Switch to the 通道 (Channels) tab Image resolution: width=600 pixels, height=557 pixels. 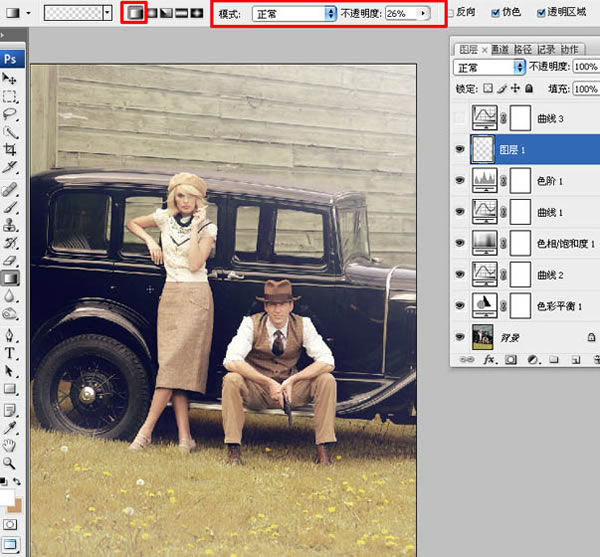501,49
